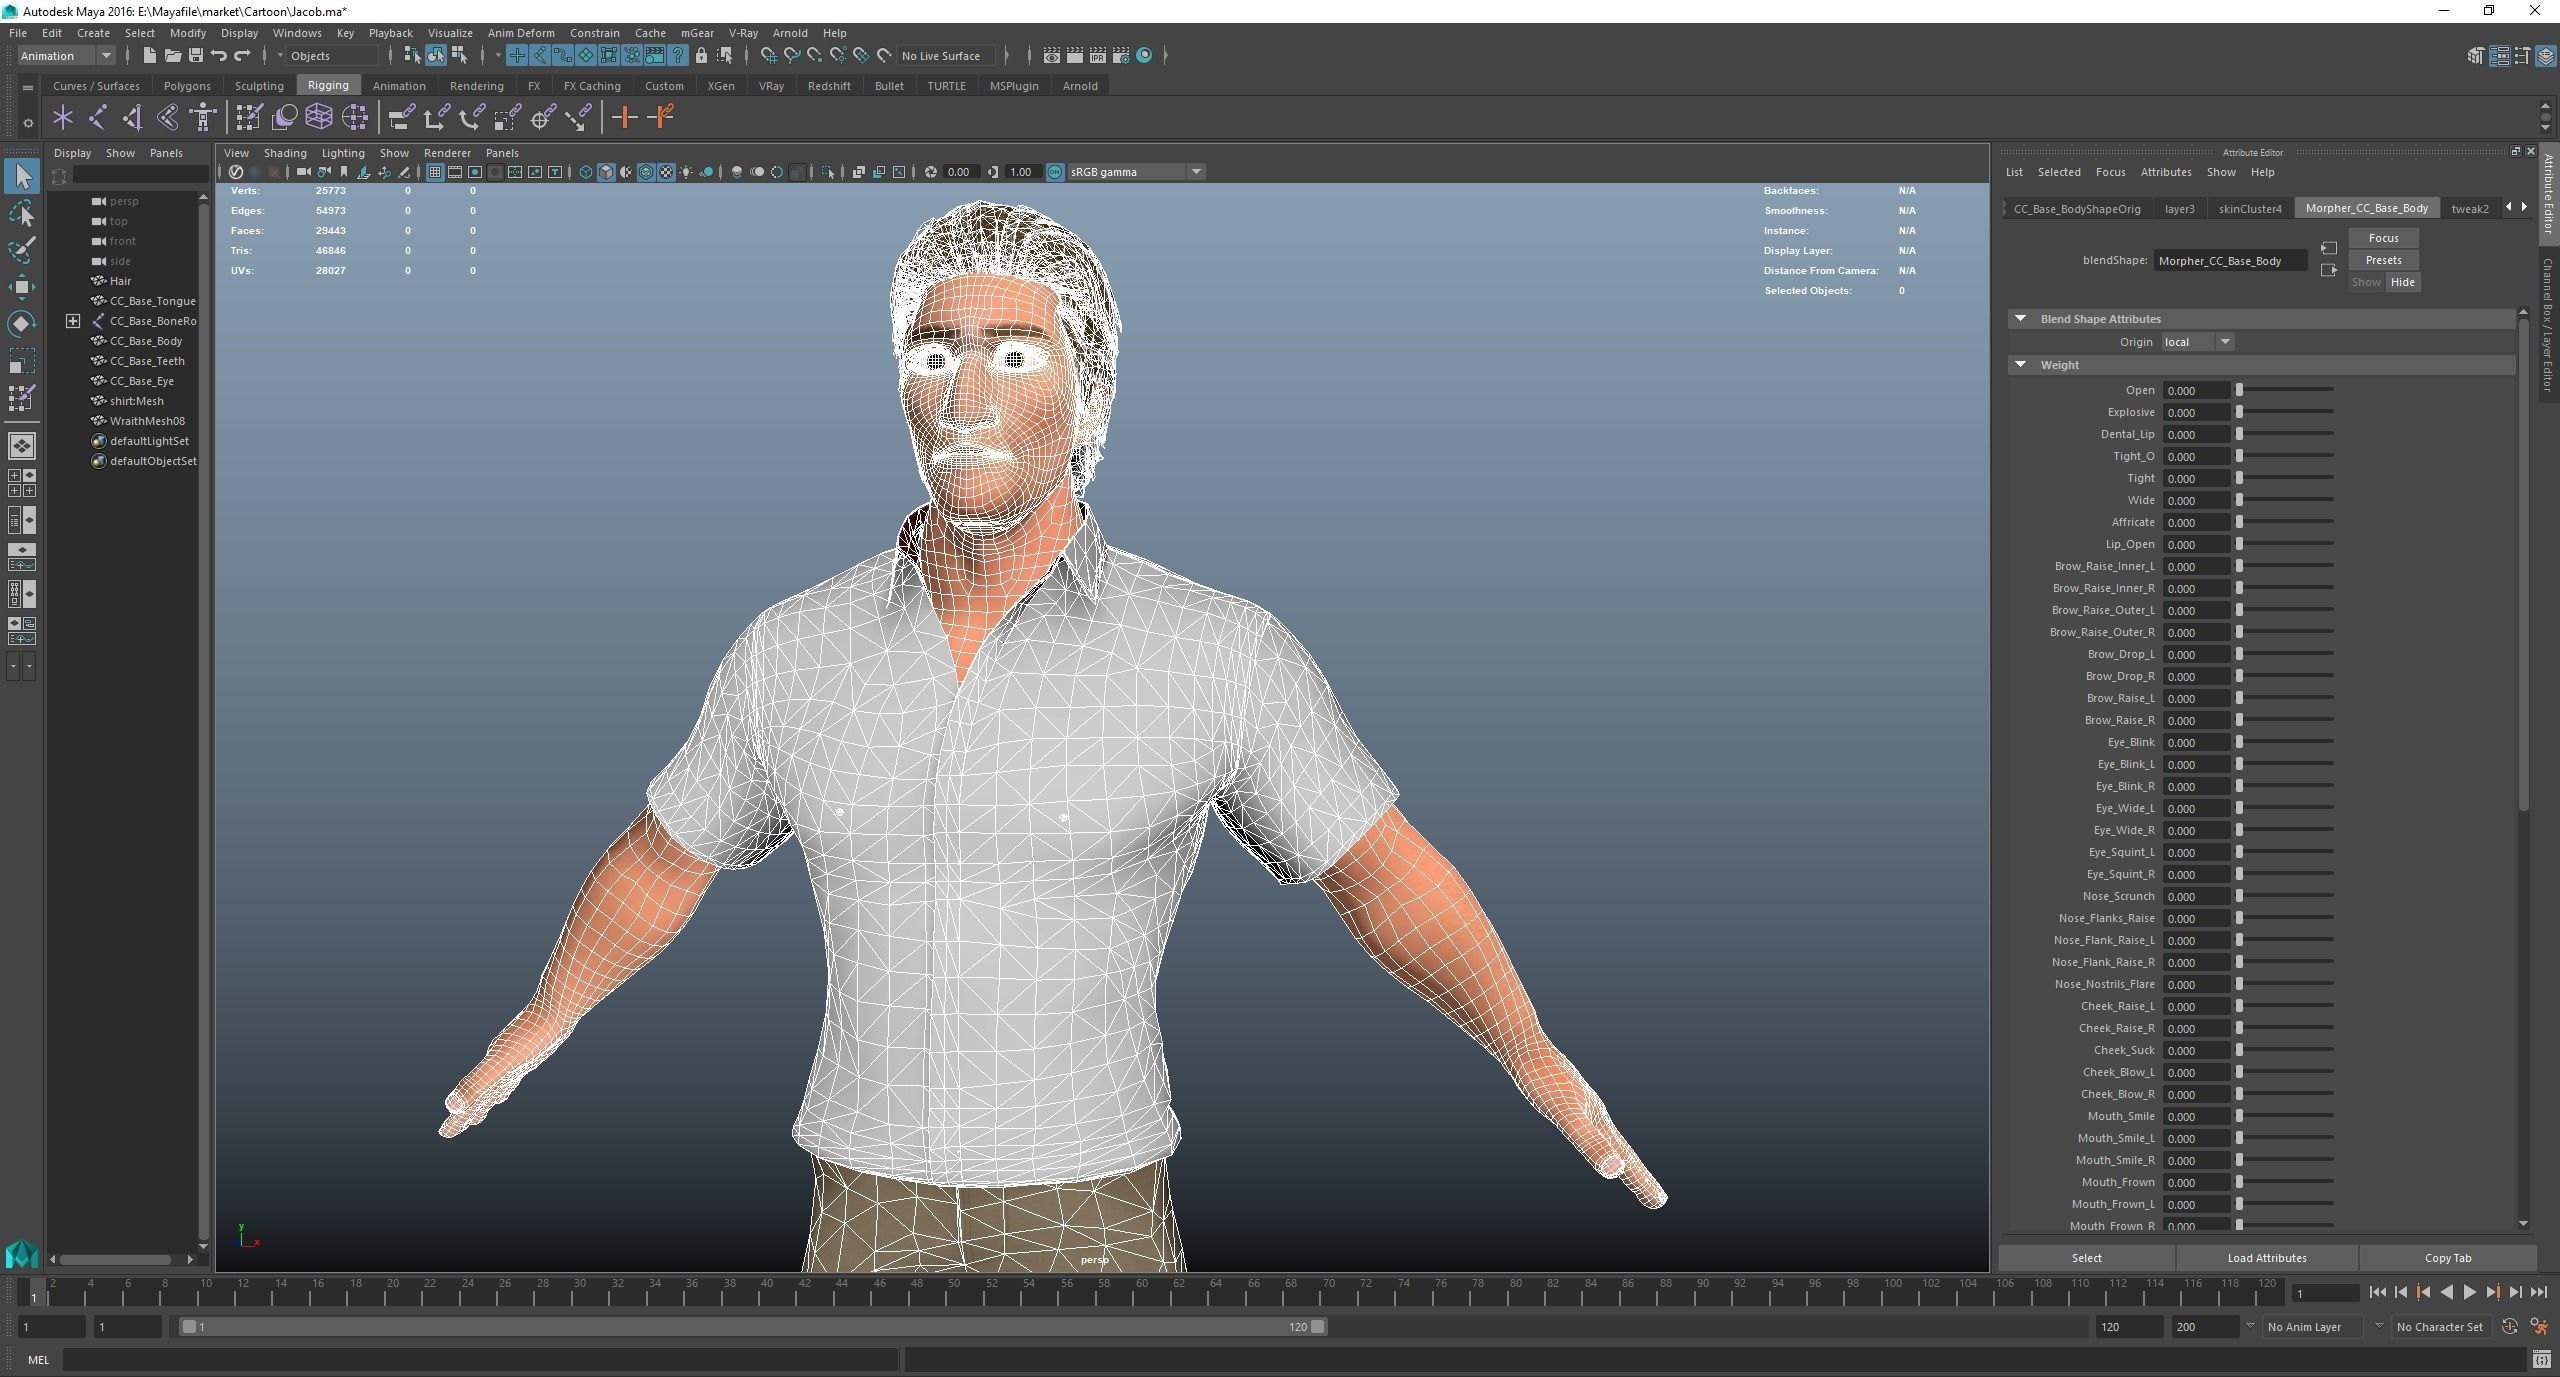This screenshot has width=2560, height=1377.
Task: Open animation preferences running-man icon
Action: point(2539,1327)
